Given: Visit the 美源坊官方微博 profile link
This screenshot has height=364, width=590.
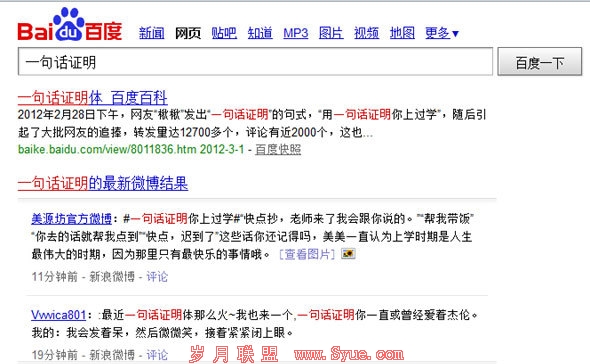Looking at the screenshot, I should tap(71, 219).
